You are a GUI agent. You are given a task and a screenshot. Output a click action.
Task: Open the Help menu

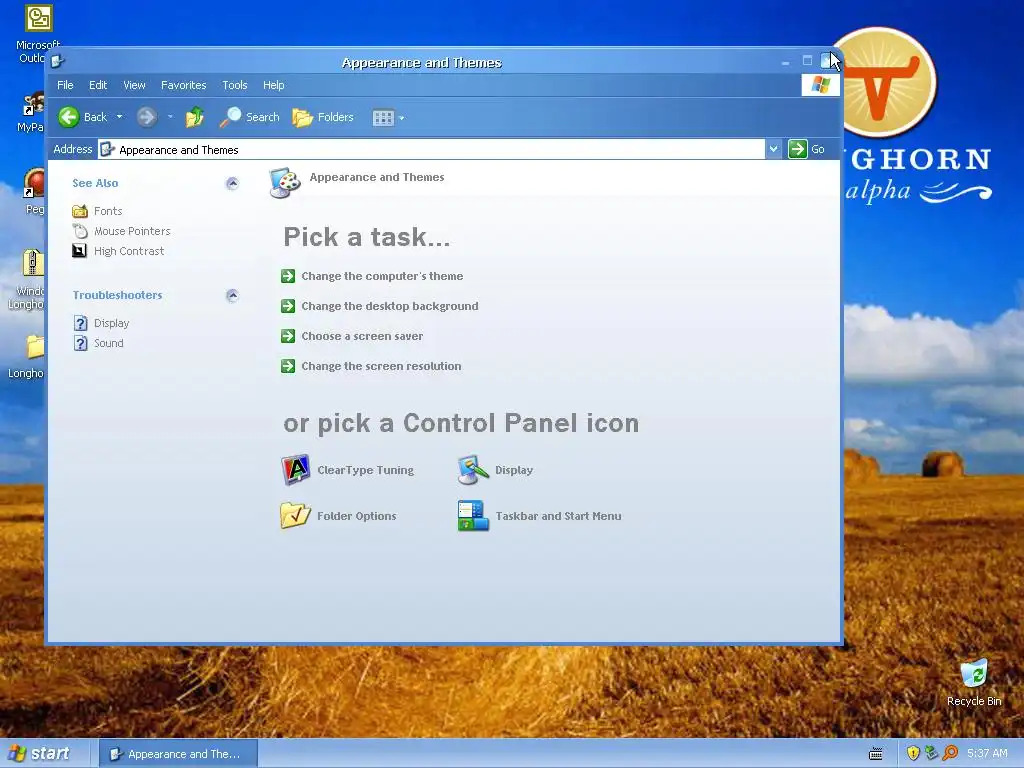[x=274, y=85]
